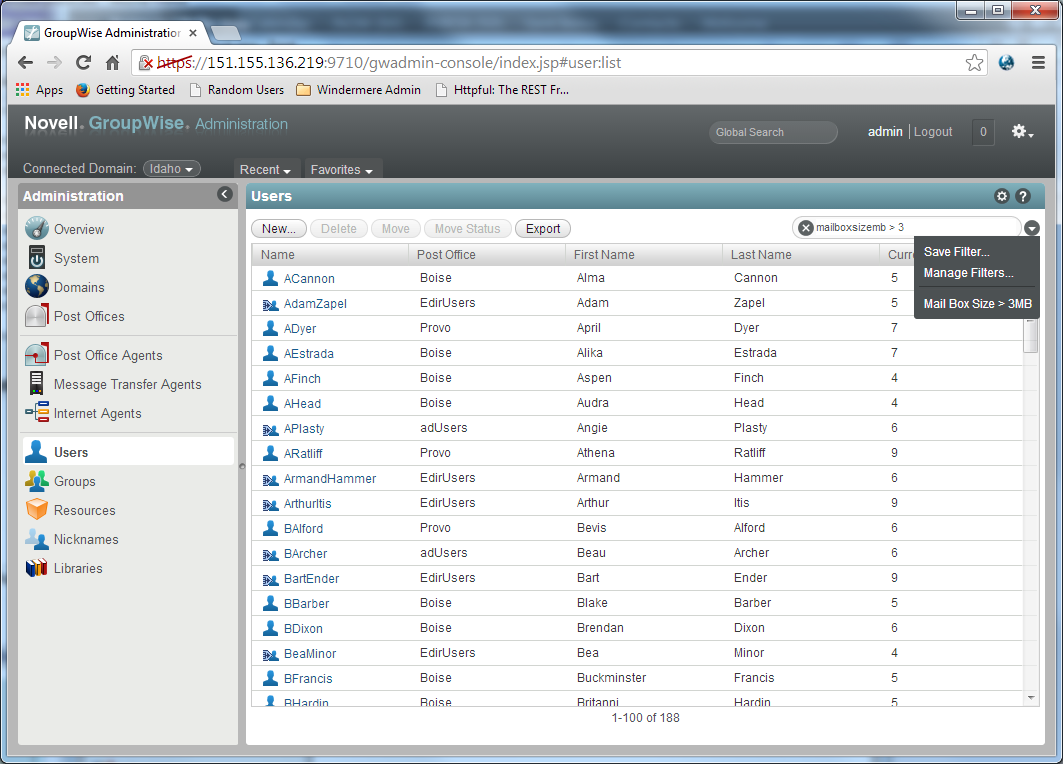Apply the Mail Box Size > 3MB filter
Image resolution: width=1063 pixels, height=764 pixels.
[x=978, y=304]
